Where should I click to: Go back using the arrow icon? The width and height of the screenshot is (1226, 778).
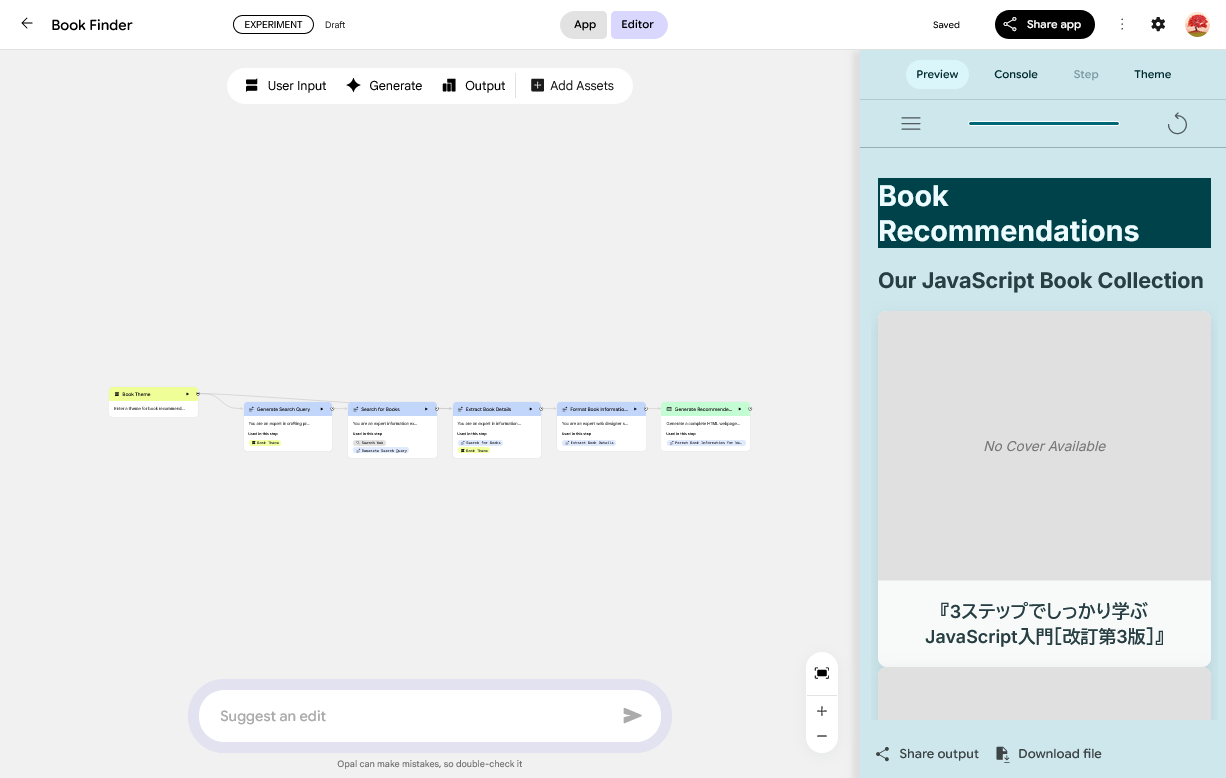coord(27,24)
